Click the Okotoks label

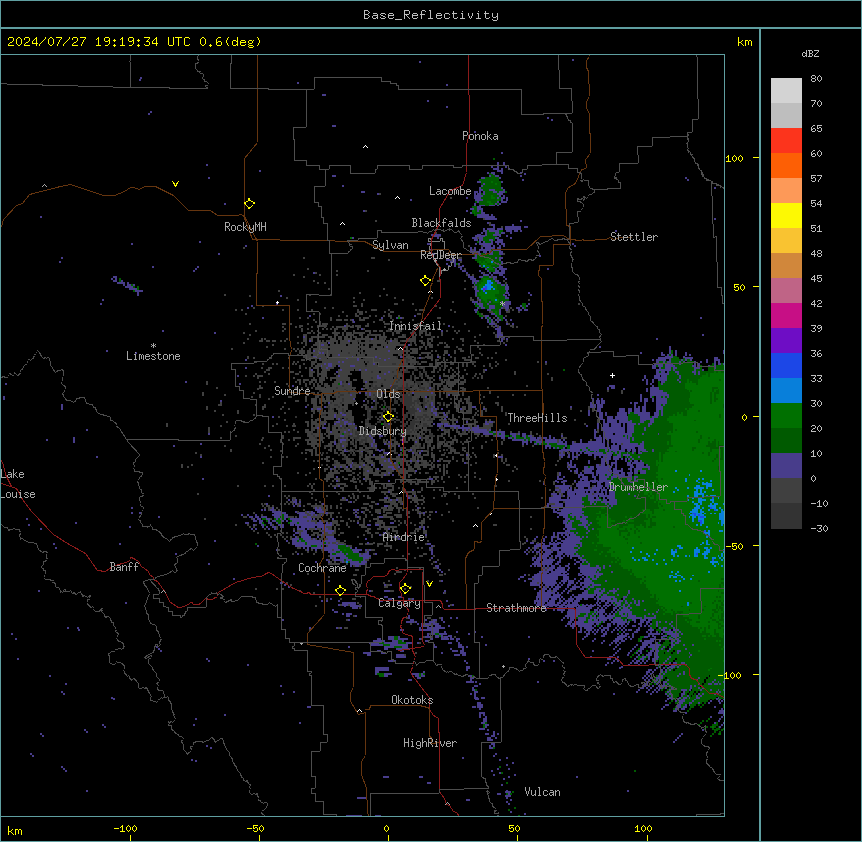pos(412,700)
